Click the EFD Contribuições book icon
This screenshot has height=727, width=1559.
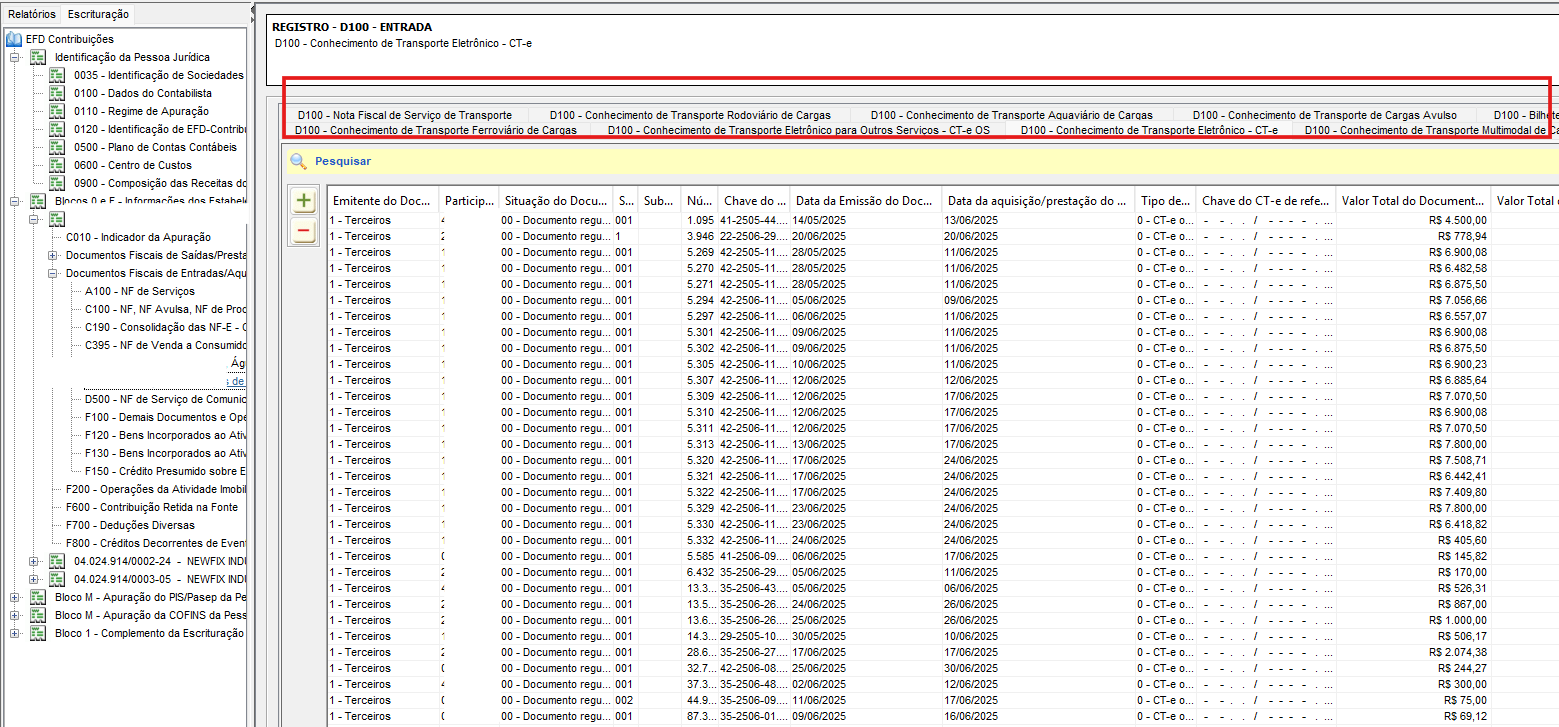pyautogui.click(x=14, y=39)
